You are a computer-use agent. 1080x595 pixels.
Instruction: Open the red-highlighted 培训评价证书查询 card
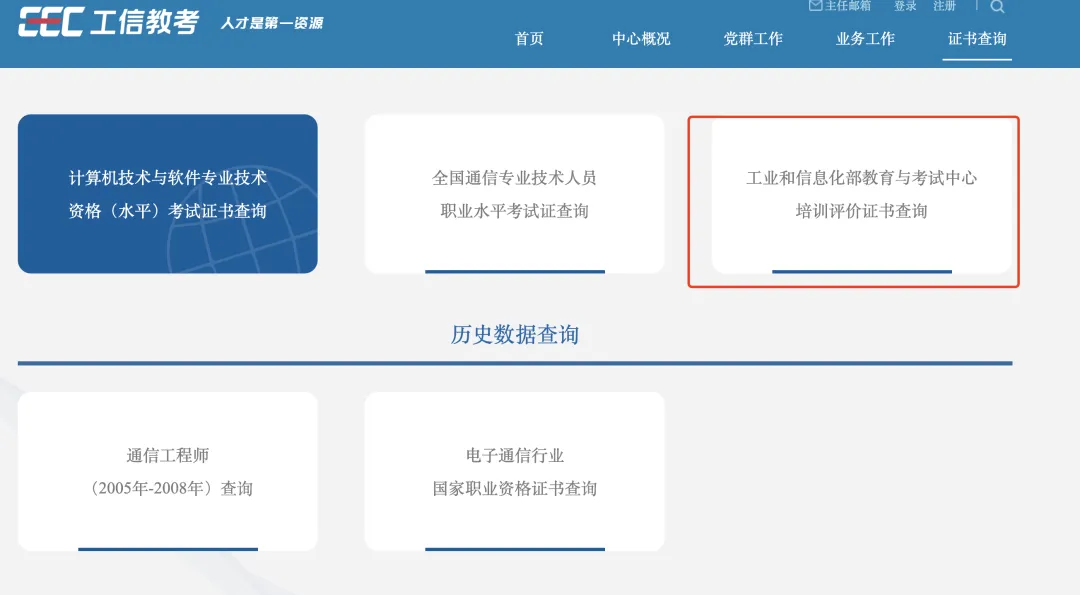pos(855,200)
